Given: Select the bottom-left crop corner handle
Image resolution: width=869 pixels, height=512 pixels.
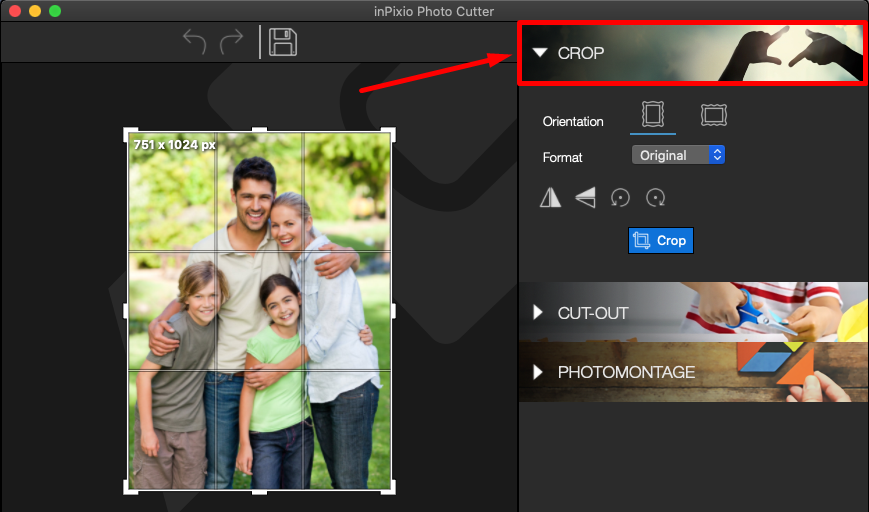Looking at the screenshot, I should tap(130, 488).
